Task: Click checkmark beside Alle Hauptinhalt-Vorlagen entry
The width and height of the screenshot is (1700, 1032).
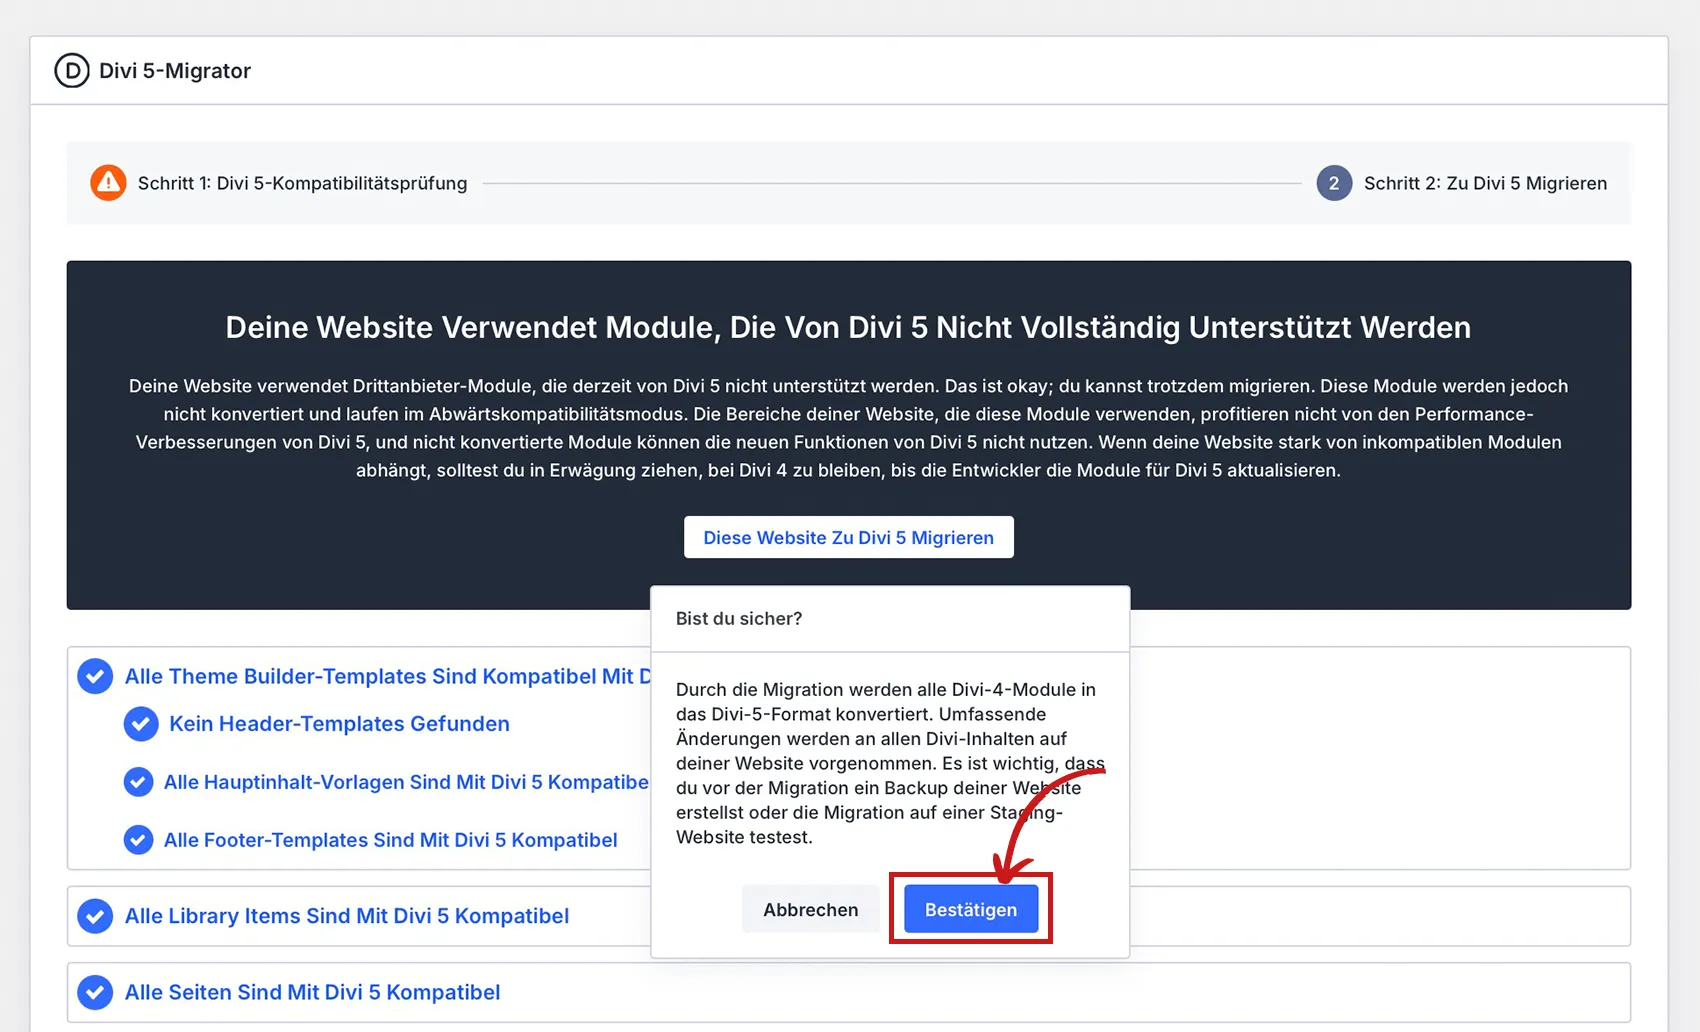Action: 138,782
